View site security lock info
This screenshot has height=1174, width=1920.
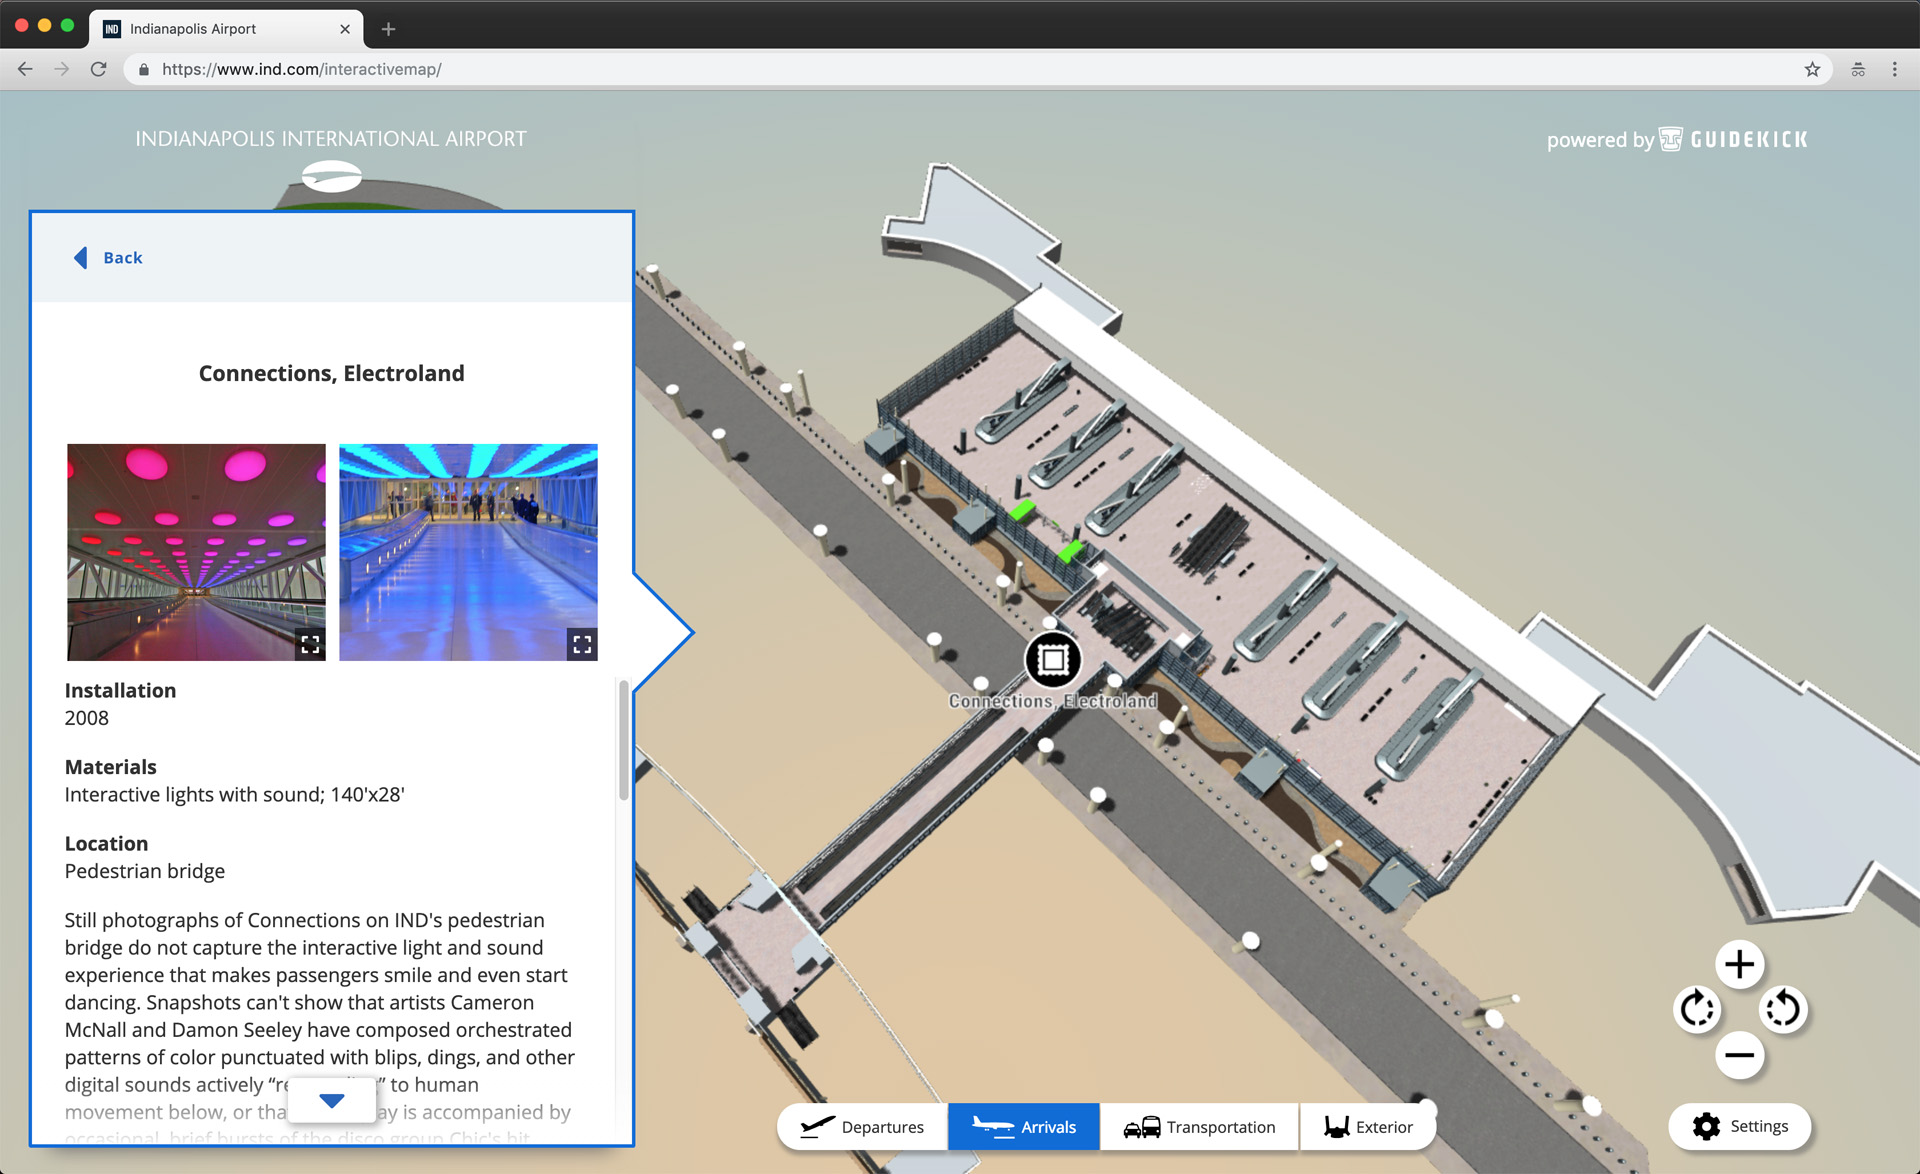pyautogui.click(x=144, y=69)
